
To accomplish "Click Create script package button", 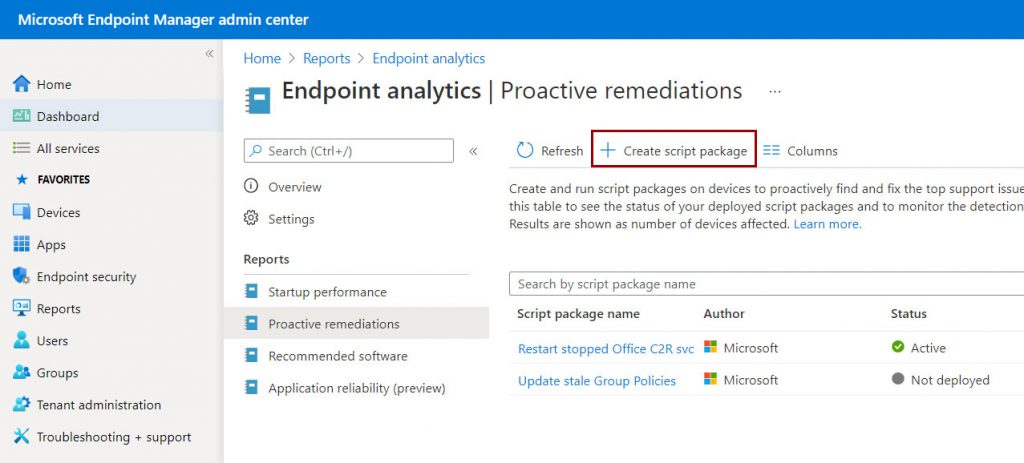I will [x=674, y=149].
